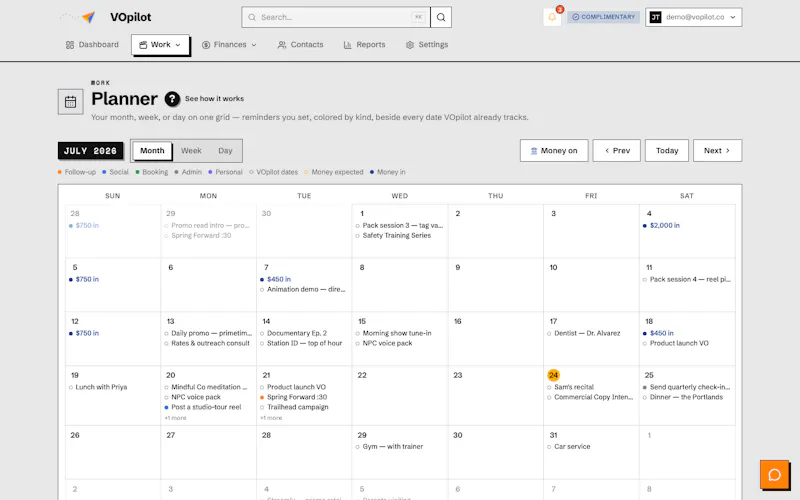Click the JULY 2026 label
Screen dimensions: 800x500
[x=90, y=151]
